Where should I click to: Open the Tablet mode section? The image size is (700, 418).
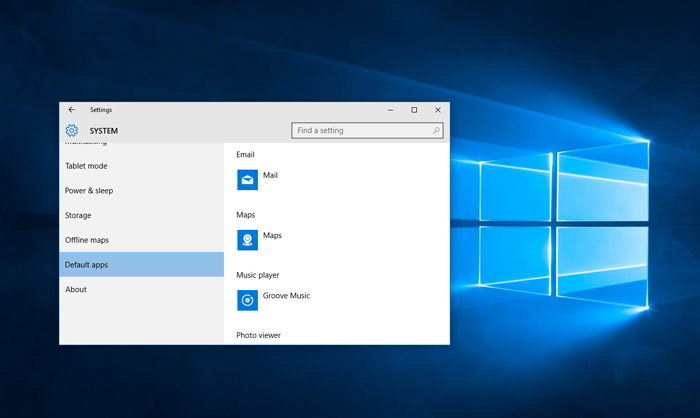tap(142, 166)
